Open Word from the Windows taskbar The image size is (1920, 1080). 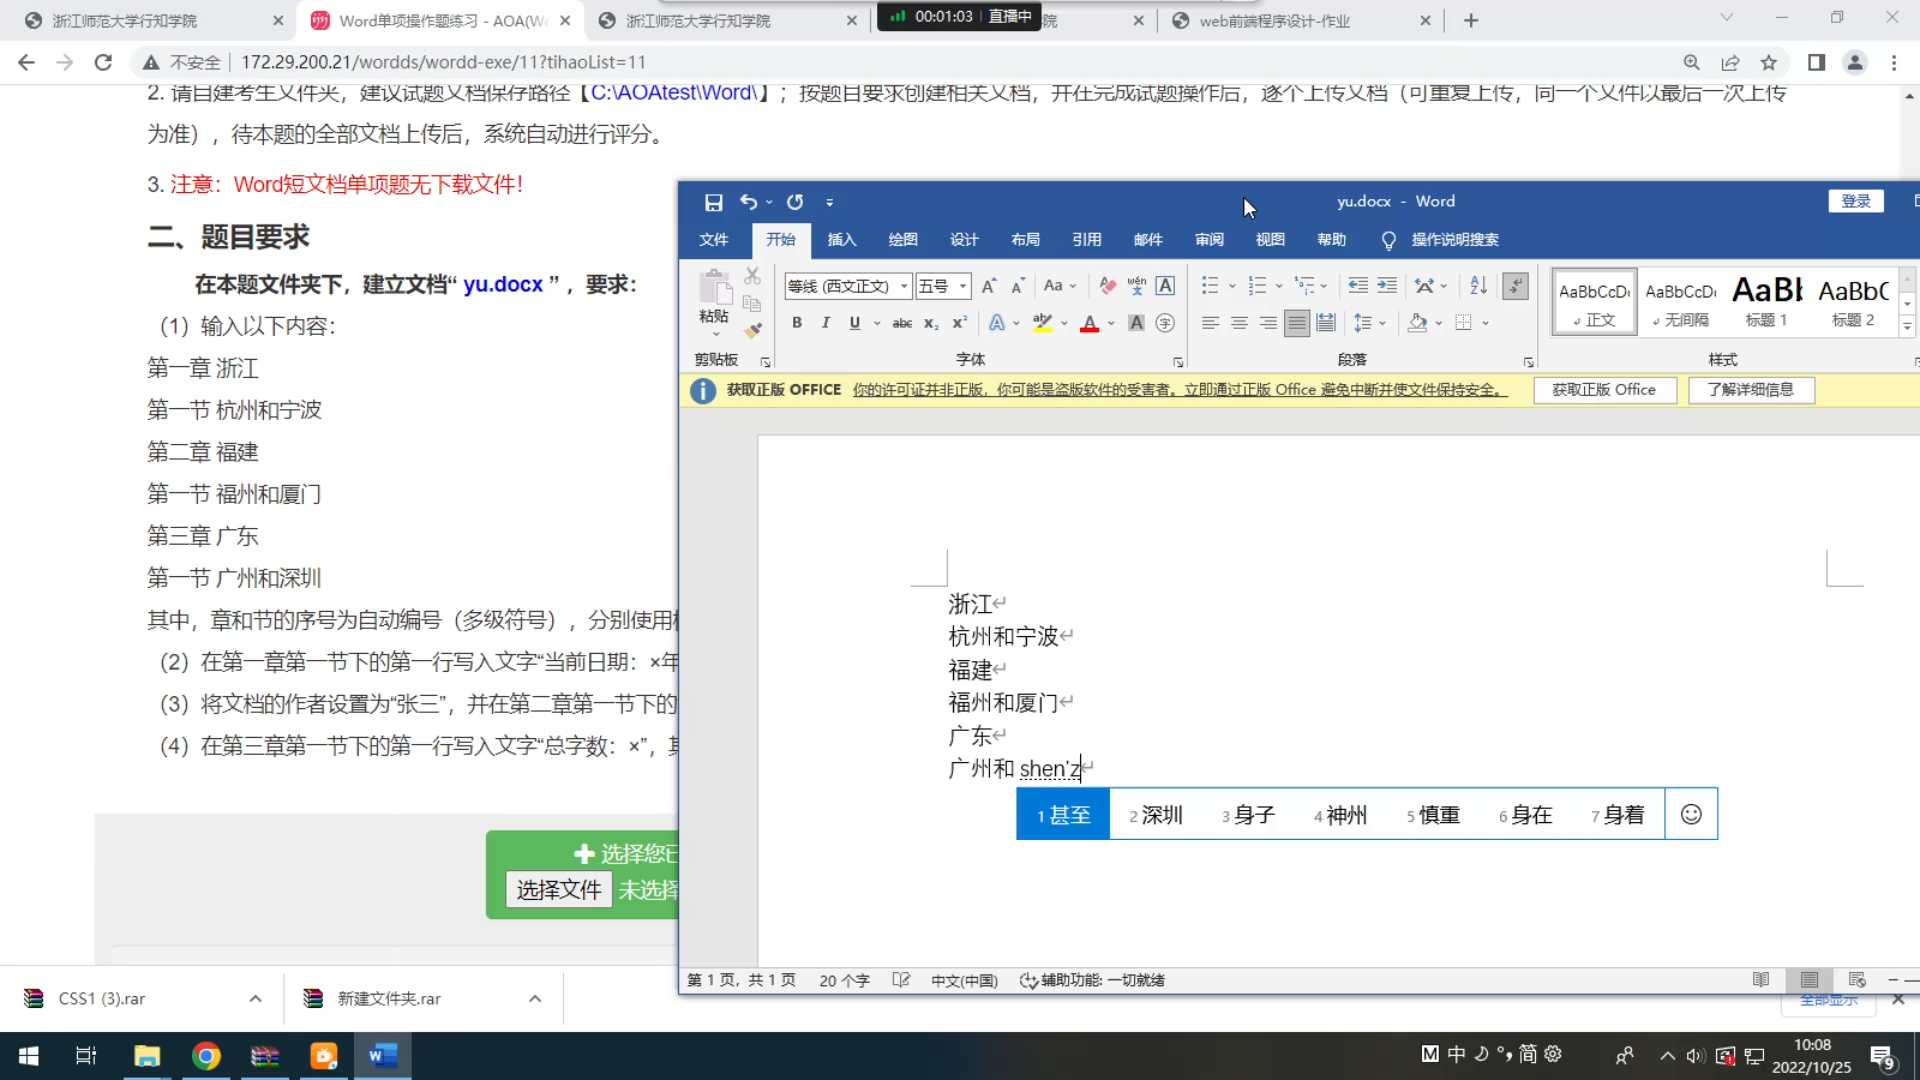point(382,1056)
